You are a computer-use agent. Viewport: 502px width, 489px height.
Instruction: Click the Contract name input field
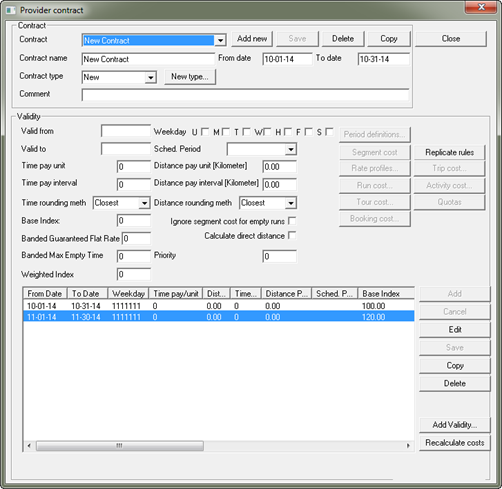148,59
